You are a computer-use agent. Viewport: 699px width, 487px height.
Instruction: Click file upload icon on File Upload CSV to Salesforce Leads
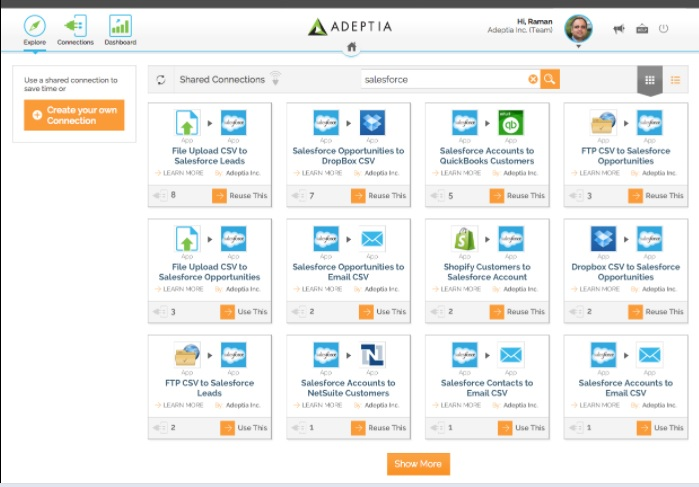pyautogui.click(x=187, y=122)
